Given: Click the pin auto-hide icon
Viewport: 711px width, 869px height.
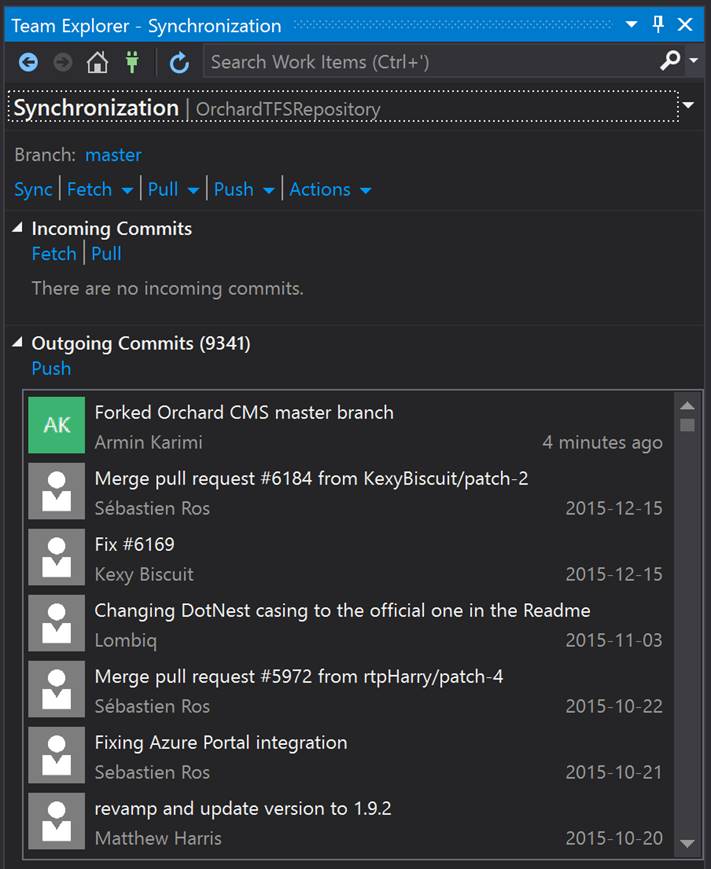Looking at the screenshot, I should coord(658,24).
